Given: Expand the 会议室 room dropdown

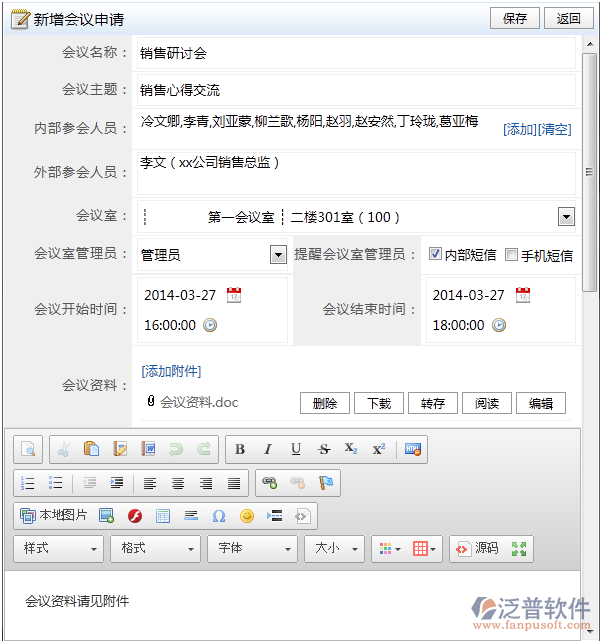Looking at the screenshot, I should pyautogui.click(x=566, y=217).
